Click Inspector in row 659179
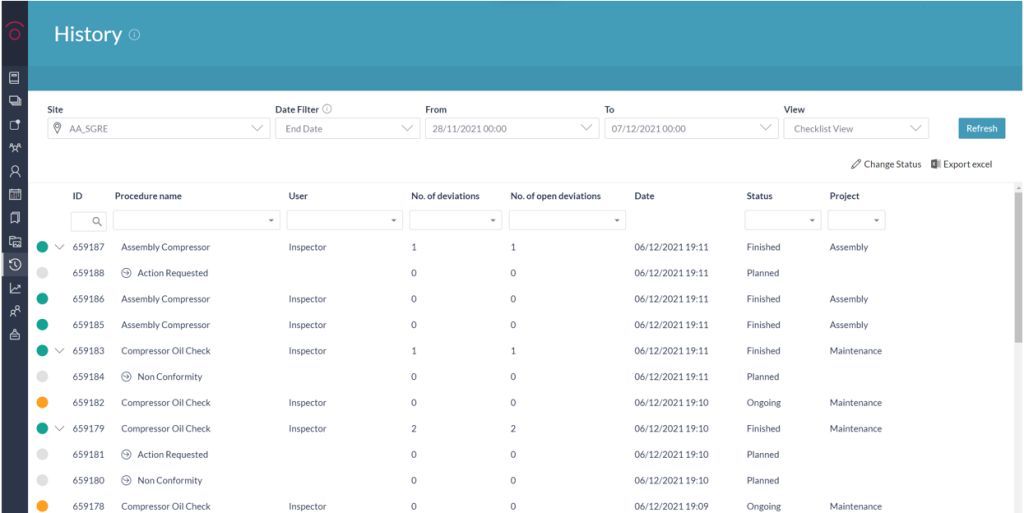The image size is (1024, 513). pyautogui.click(x=307, y=429)
